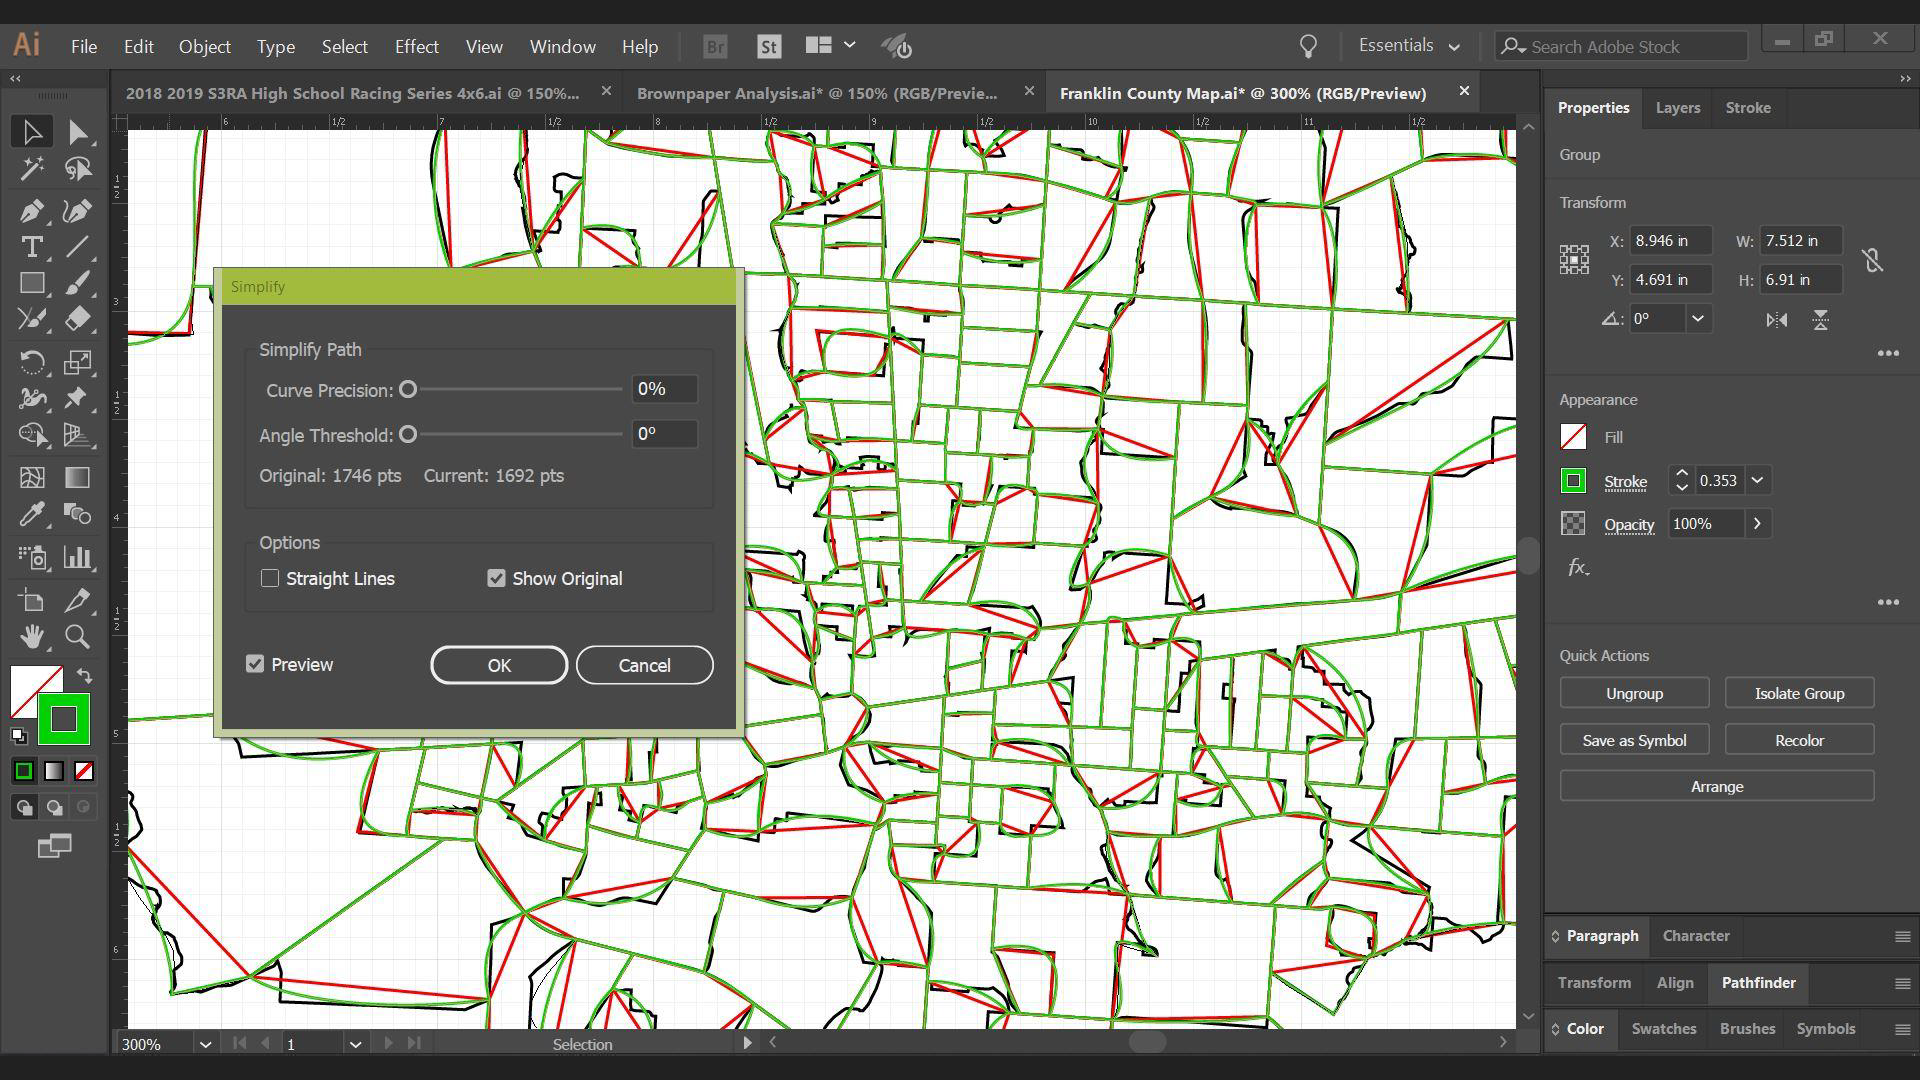Select the Type tool
The height and width of the screenshot is (1080, 1920).
31,247
